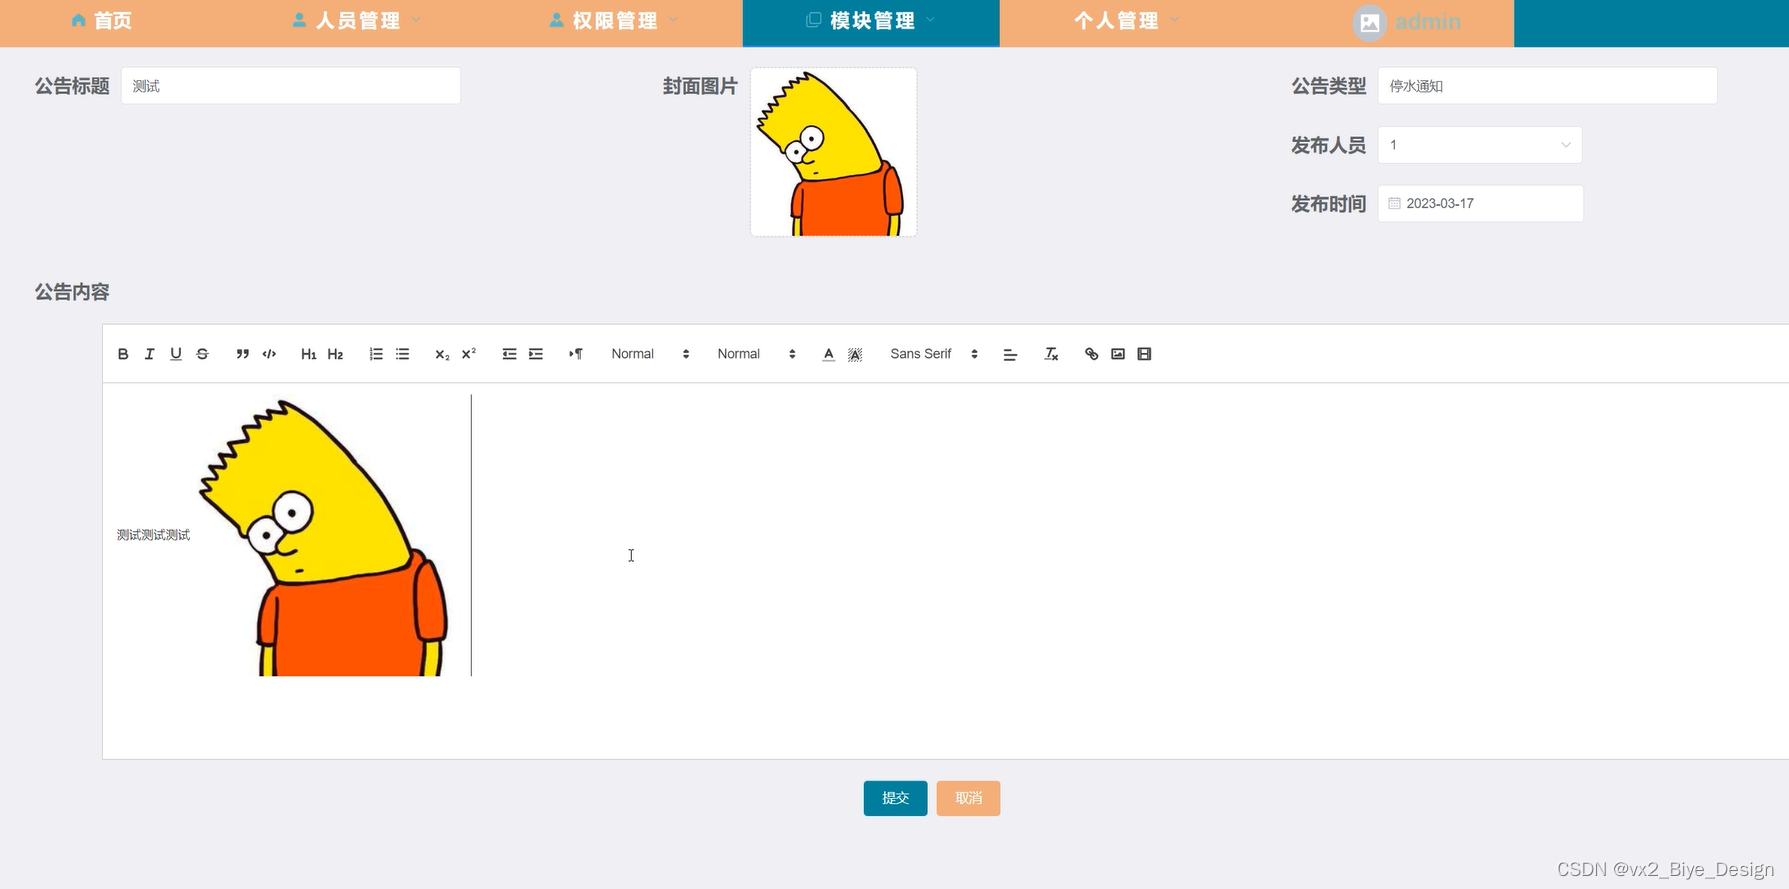Click the calendar icon in date field
This screenshot has width=1789, height=889.
tap(1394, 203)
